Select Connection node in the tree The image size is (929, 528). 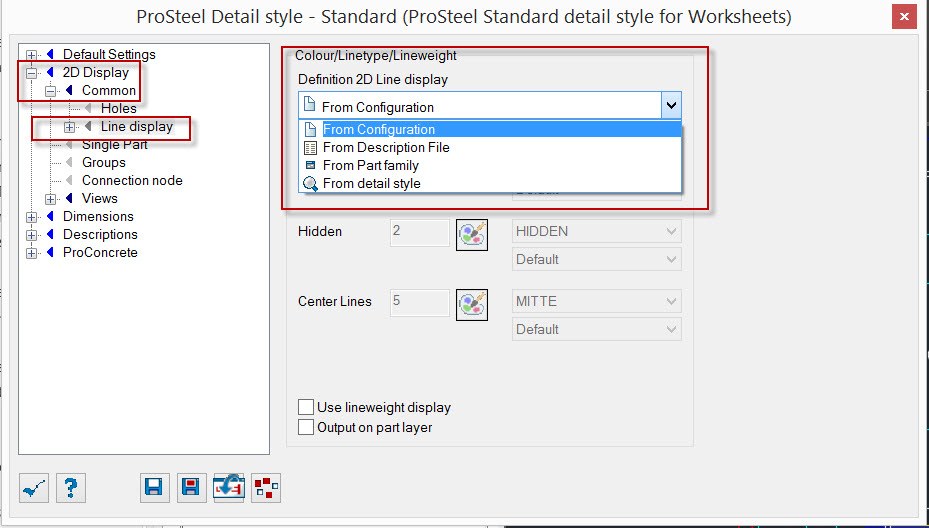point(132,180)
